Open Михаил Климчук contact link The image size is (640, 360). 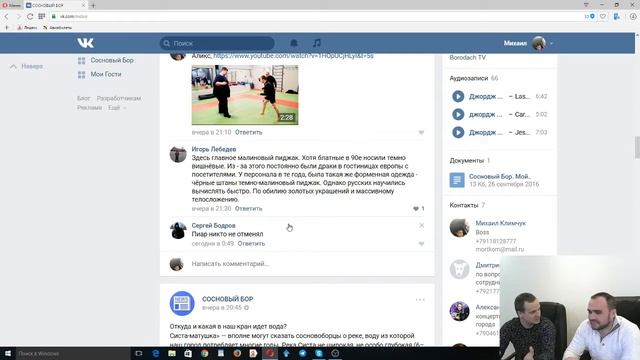501,223
